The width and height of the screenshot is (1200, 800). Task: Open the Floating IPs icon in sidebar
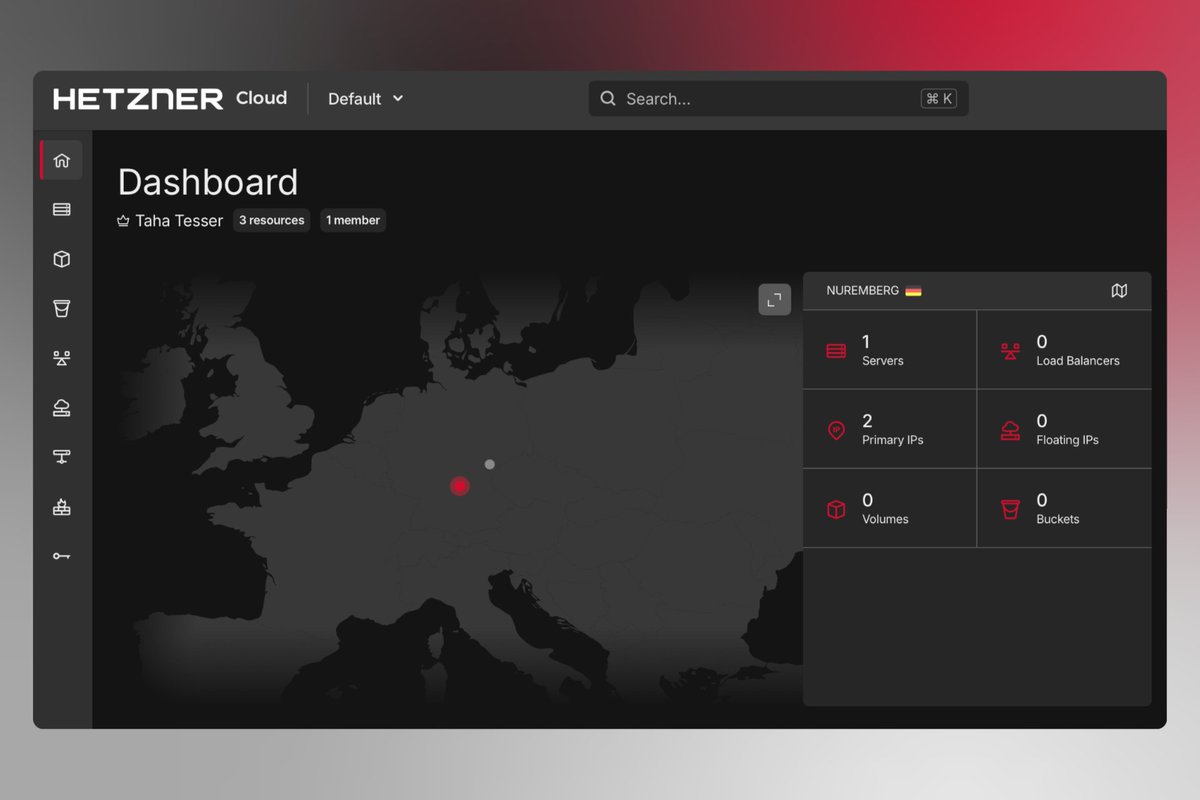coord(62,407)
